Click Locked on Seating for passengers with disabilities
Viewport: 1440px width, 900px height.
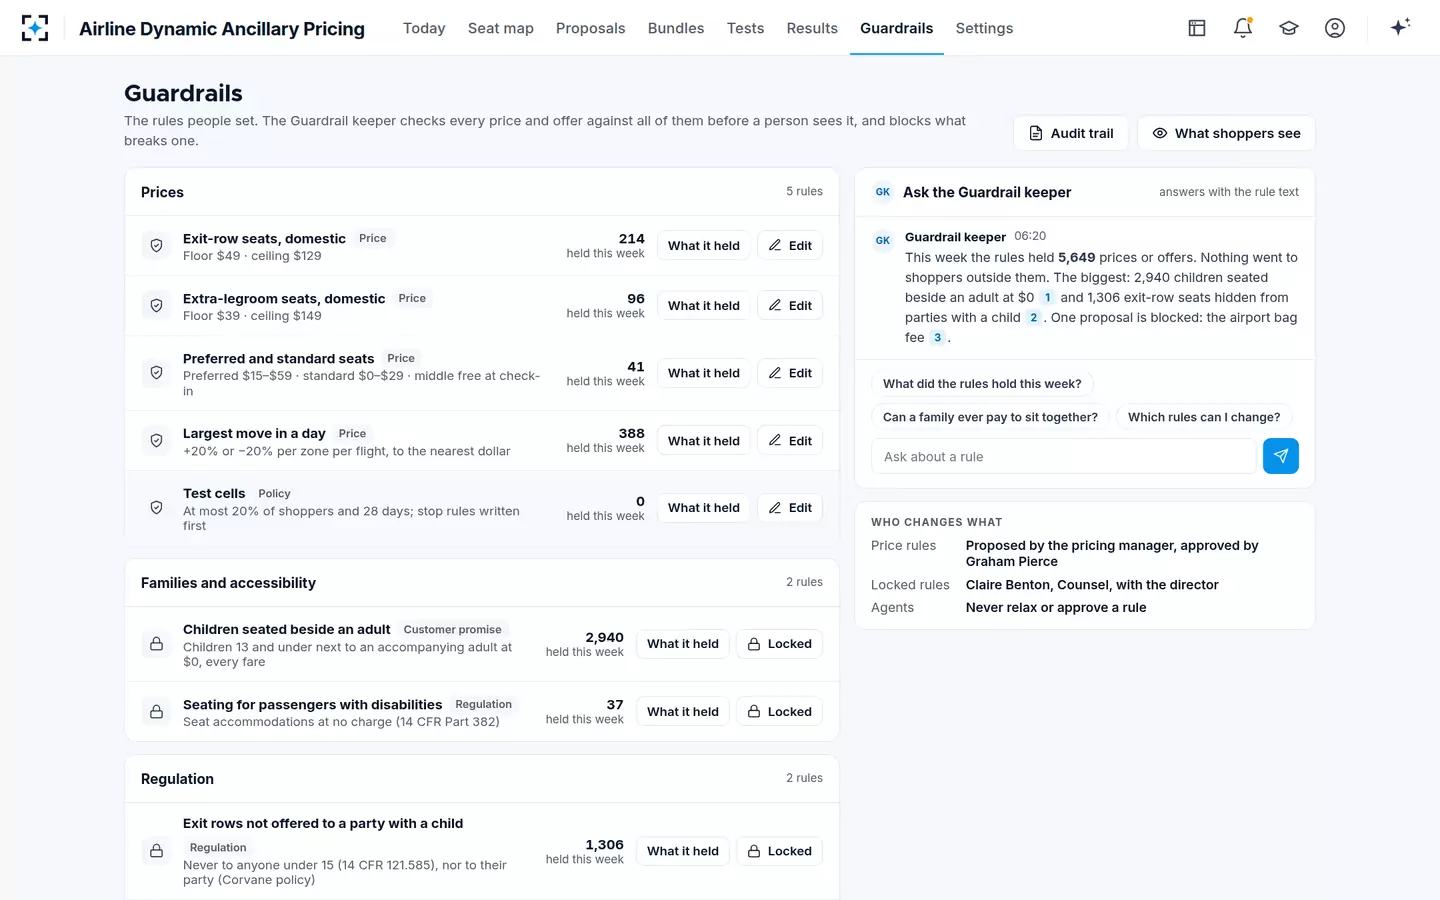pos(780,712)
